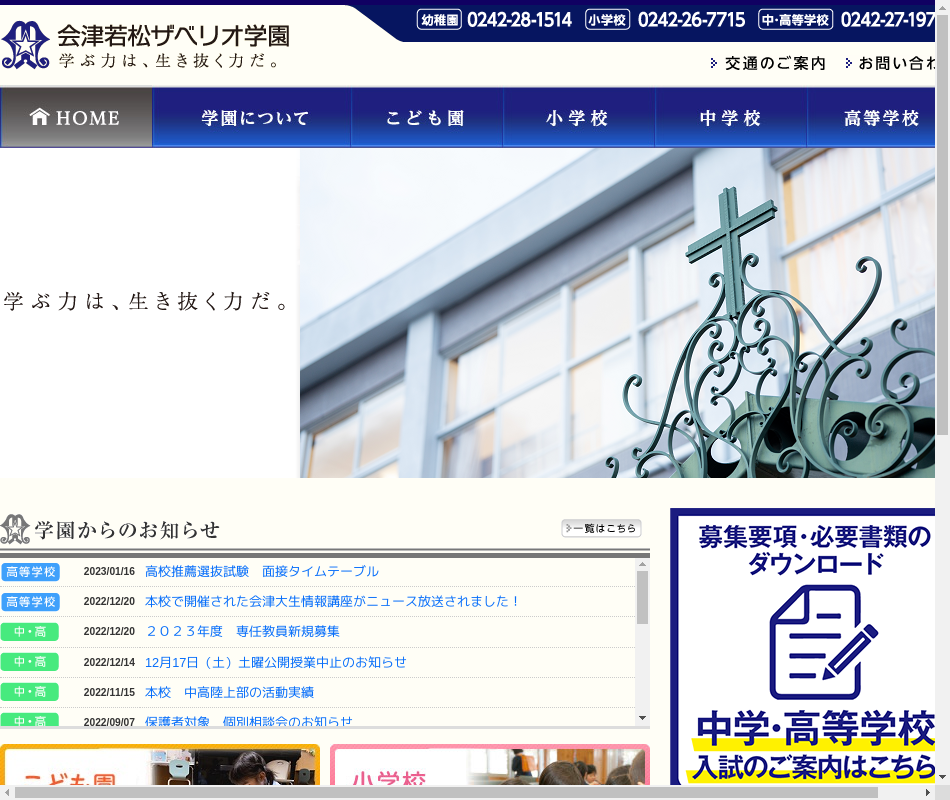Open 高校推薦選抜試験 面接タイムテーブル news link
The image size is (950, 800).
(262, 572)
